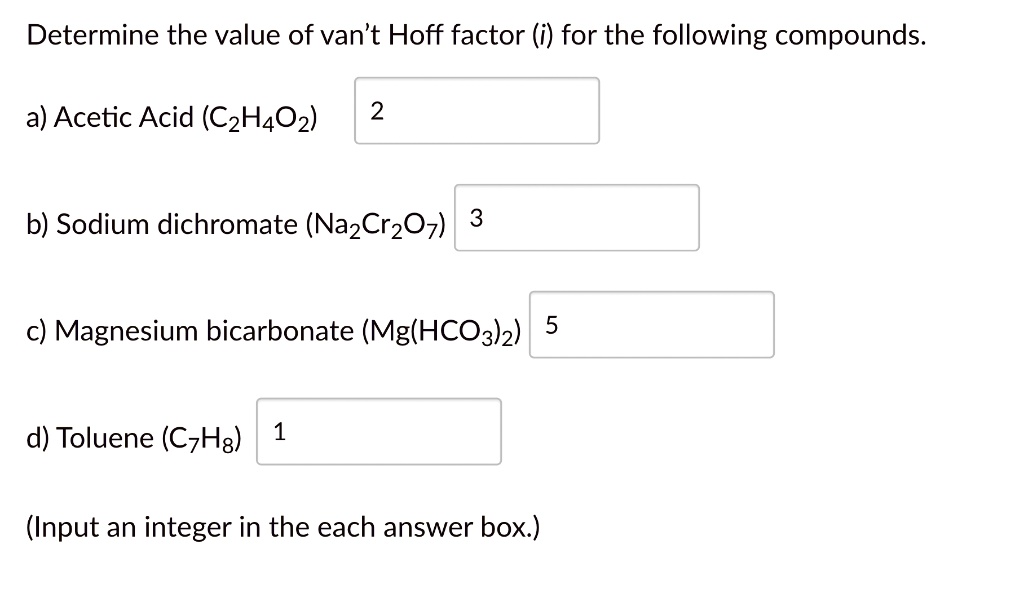
Task: Click the answer box for Sodium dichromate
Action: (x=576, y=218)
